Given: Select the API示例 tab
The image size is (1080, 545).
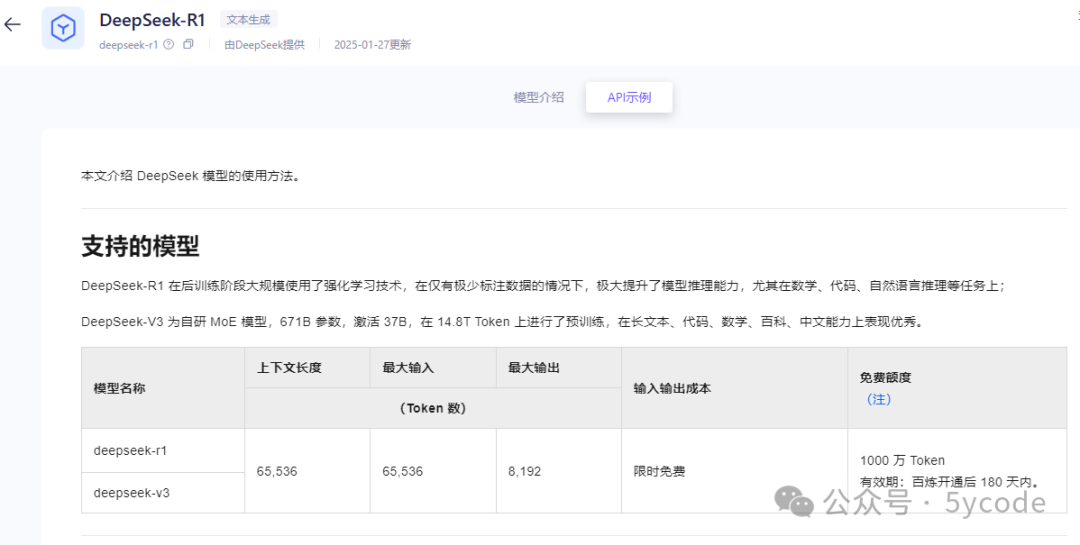Looking at the screenshot, I should pyautogui.click(x=629, y=97).
